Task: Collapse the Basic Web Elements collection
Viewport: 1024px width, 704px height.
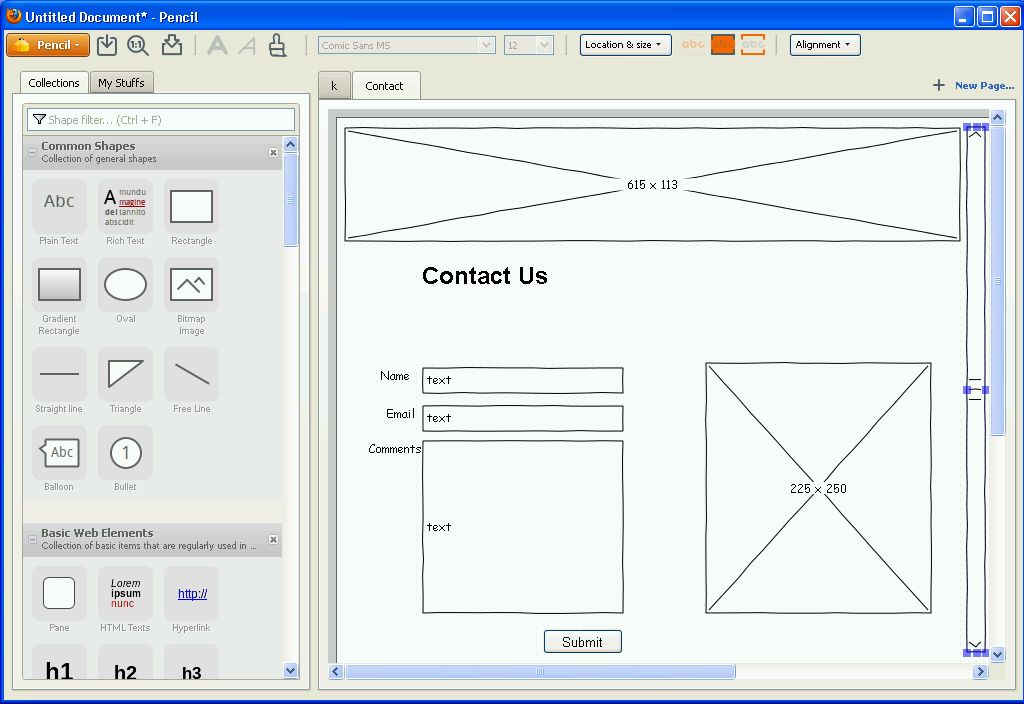Action: [32, 539]
